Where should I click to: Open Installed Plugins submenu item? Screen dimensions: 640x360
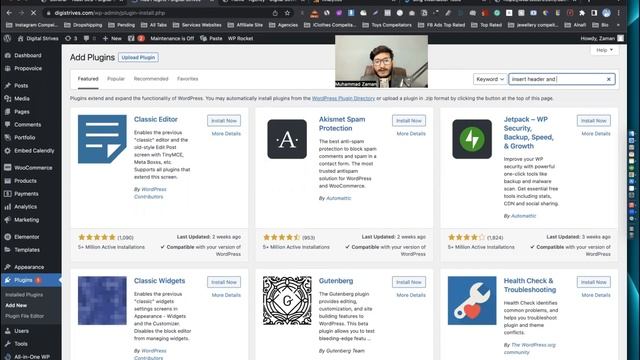(24, 295)
